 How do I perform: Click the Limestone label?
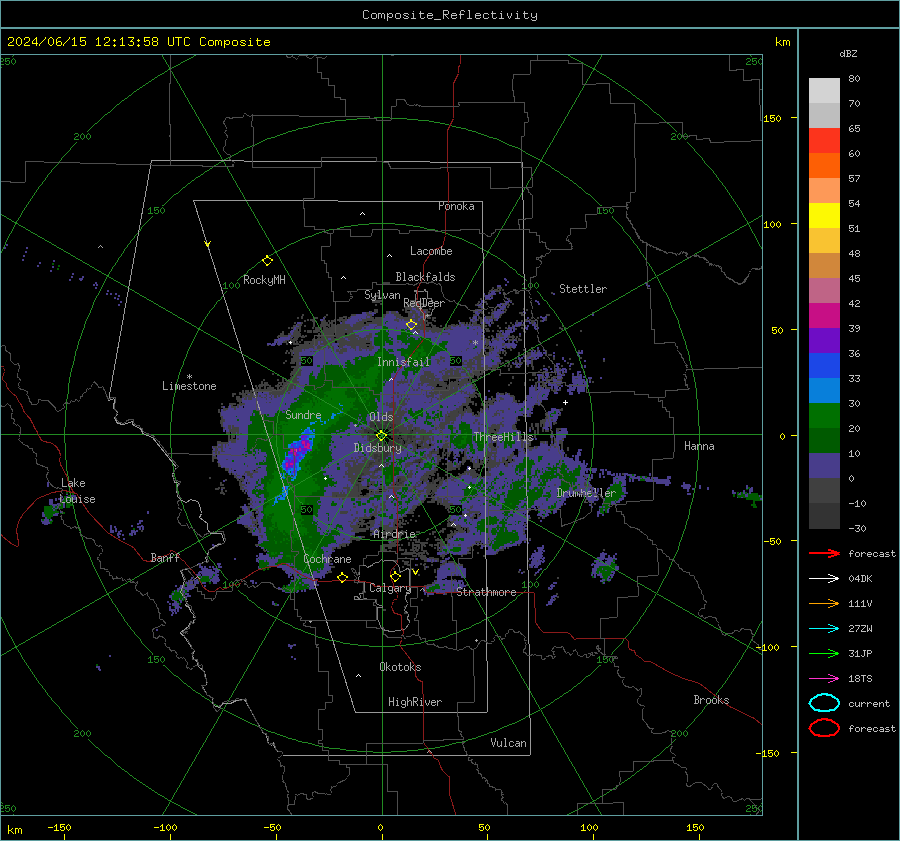pyautogui.click(x=189, y=386)
